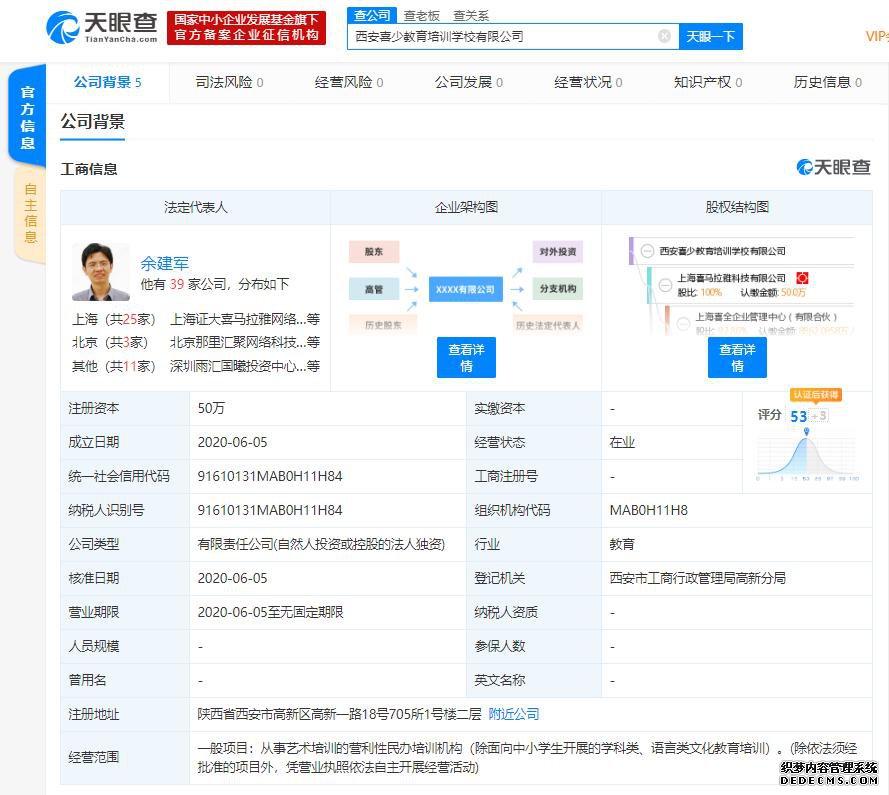Click the 营业期限 value

point(270,612)
